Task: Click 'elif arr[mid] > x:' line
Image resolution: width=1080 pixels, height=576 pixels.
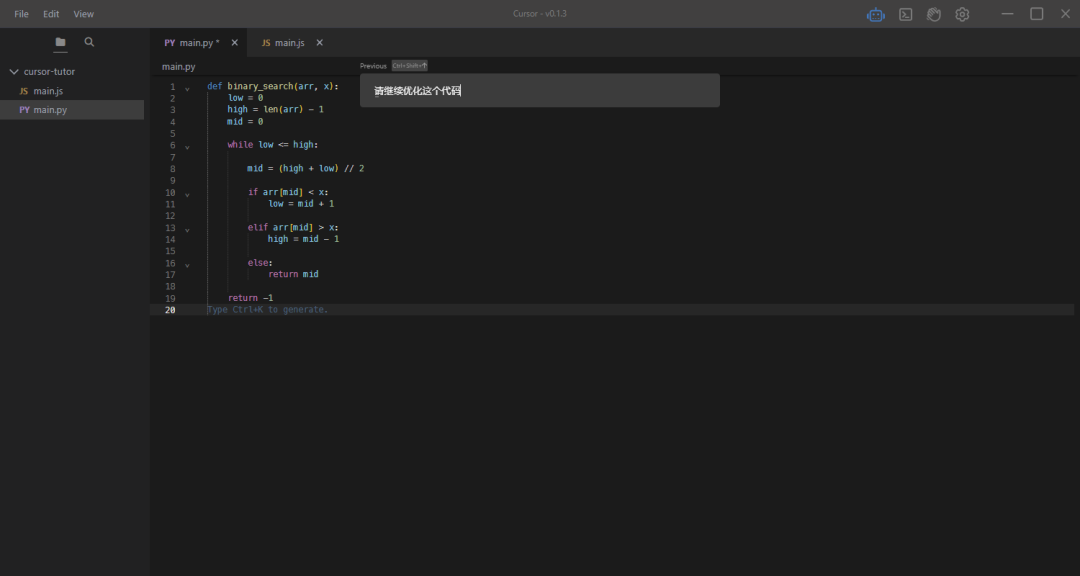Action: (x=293, y=227)
